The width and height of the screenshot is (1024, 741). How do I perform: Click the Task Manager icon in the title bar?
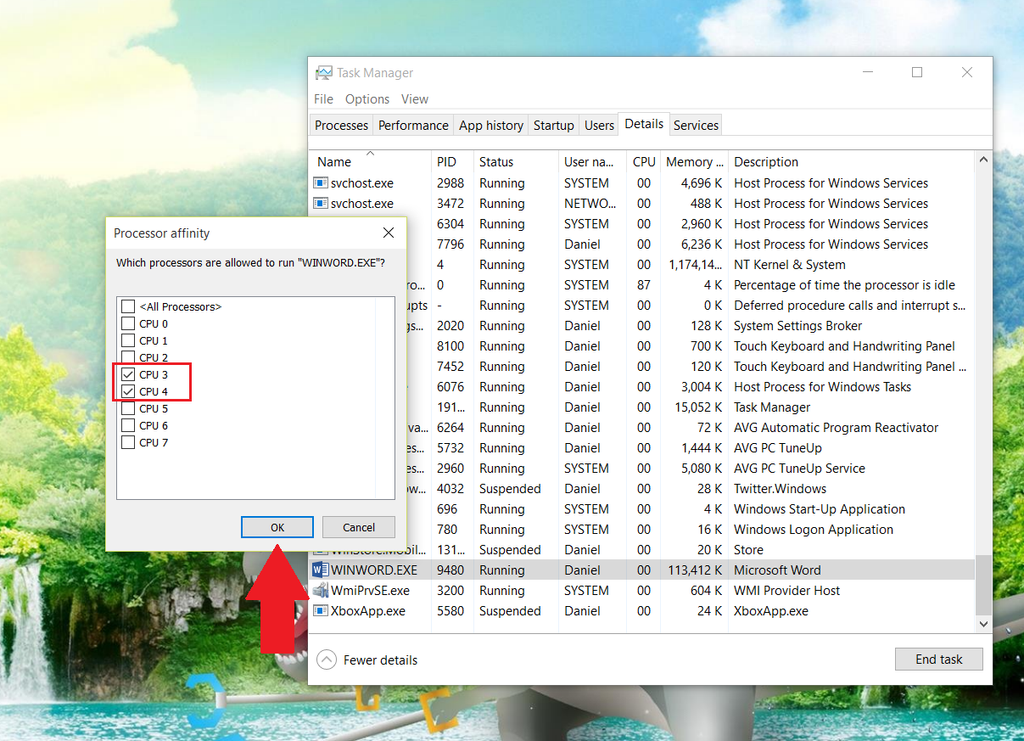coord(323,72)
